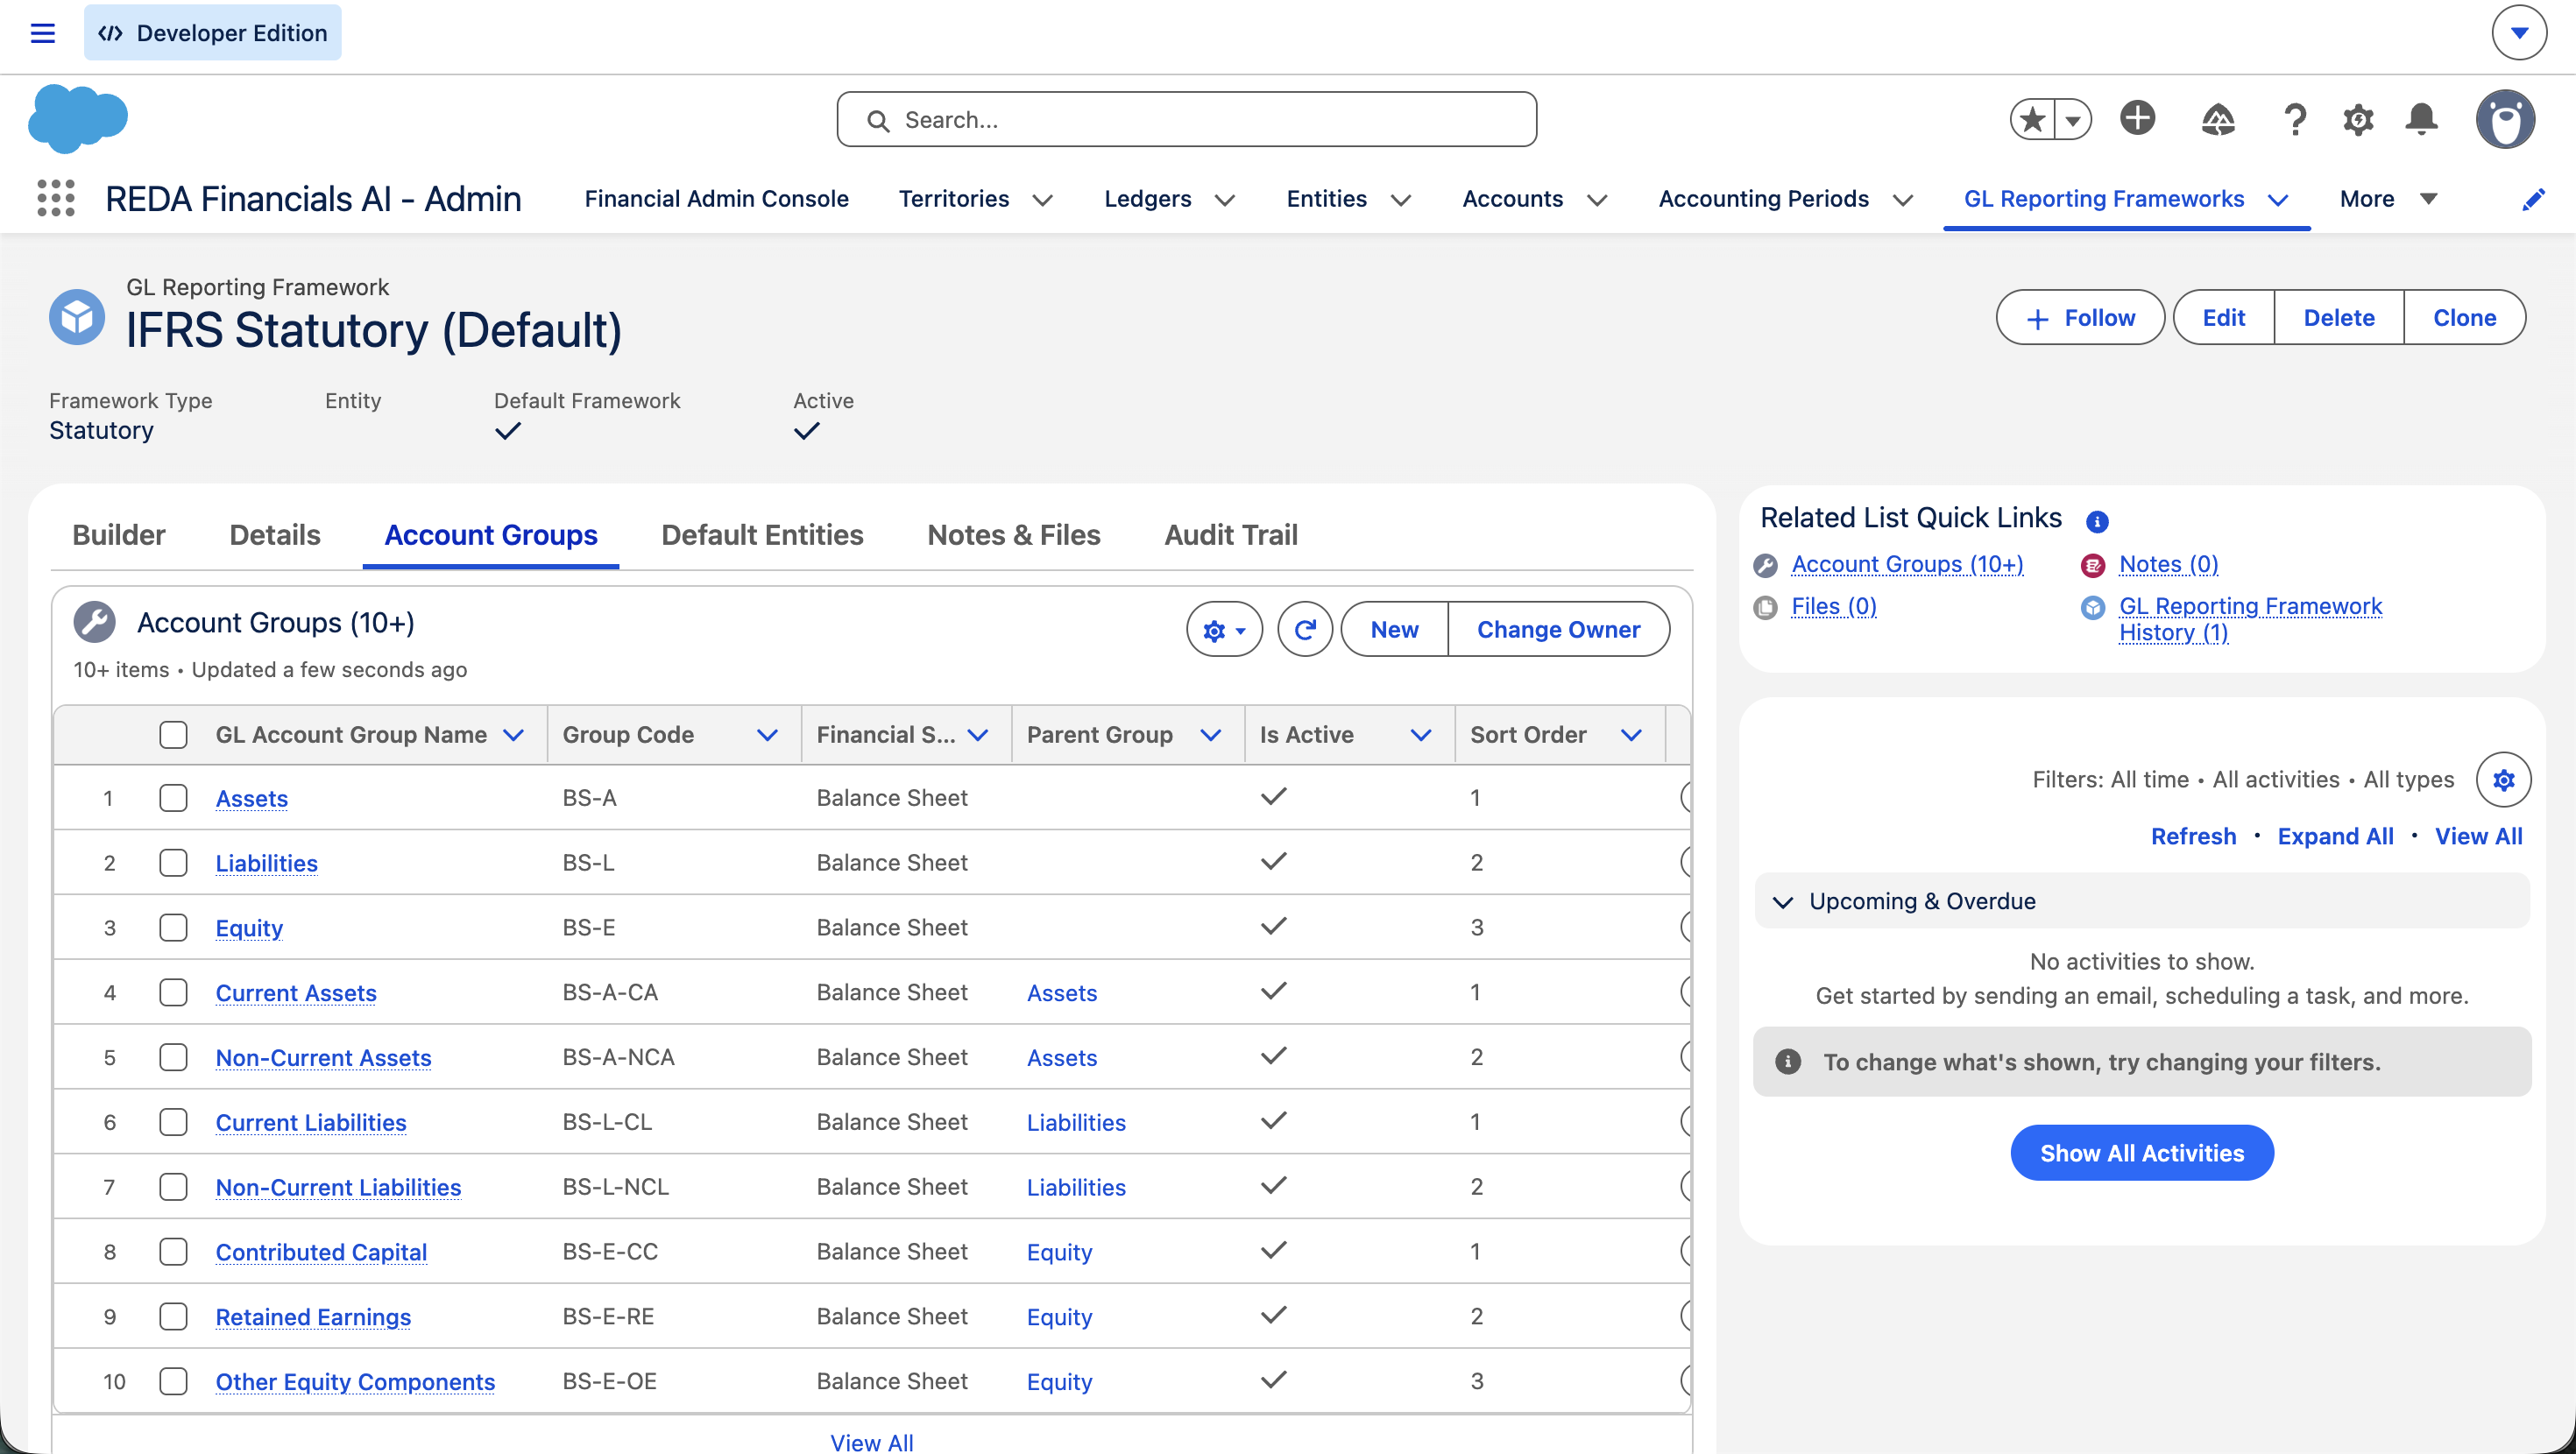
Task: Click in the global Search field
Action: (x=1186, y=119)
